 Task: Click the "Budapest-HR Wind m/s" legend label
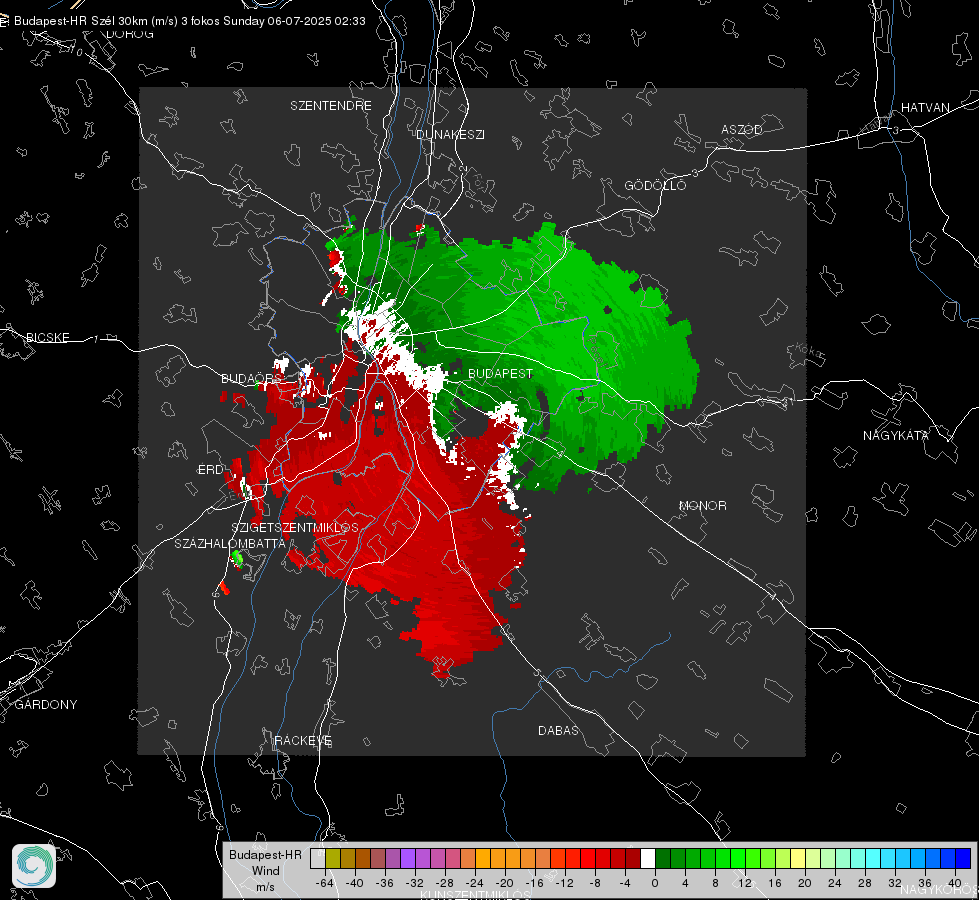point(265,871)
